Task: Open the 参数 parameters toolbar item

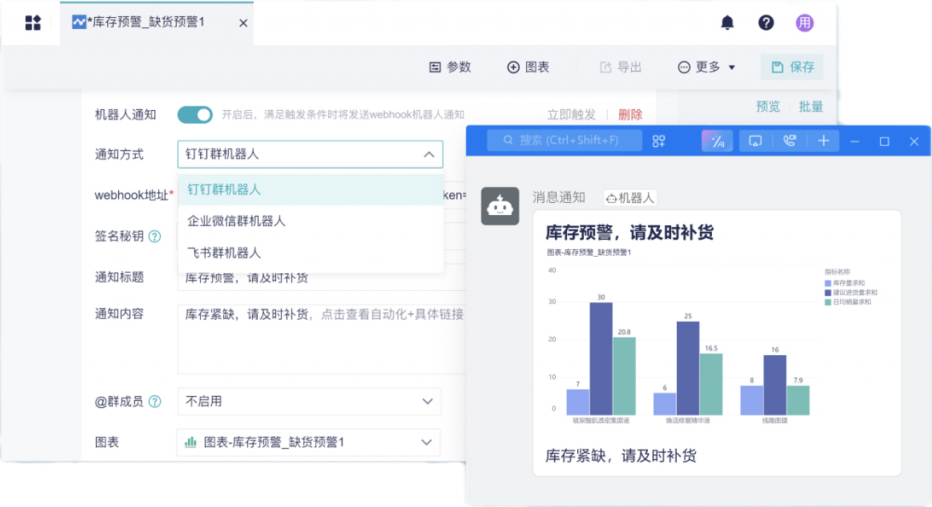Action: click(x=450, y=67)
